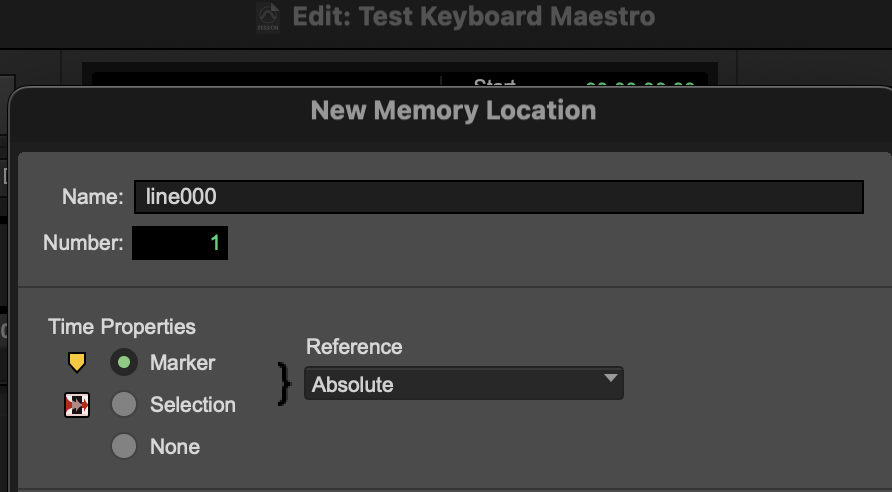This screenshot has height=492, width=892.
Task: Click the Edit: Test Keyboard Maestro window title
Action: click(474, 16)
